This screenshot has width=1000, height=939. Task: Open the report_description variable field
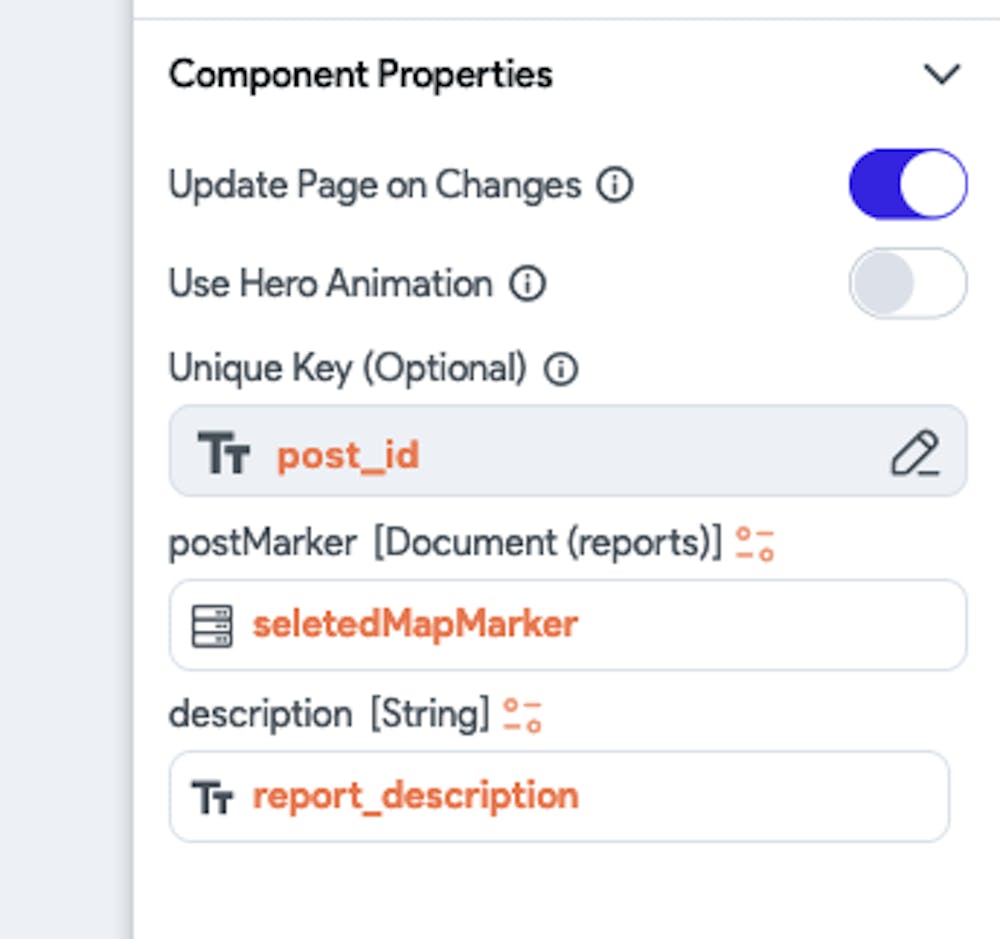(560, 797)
